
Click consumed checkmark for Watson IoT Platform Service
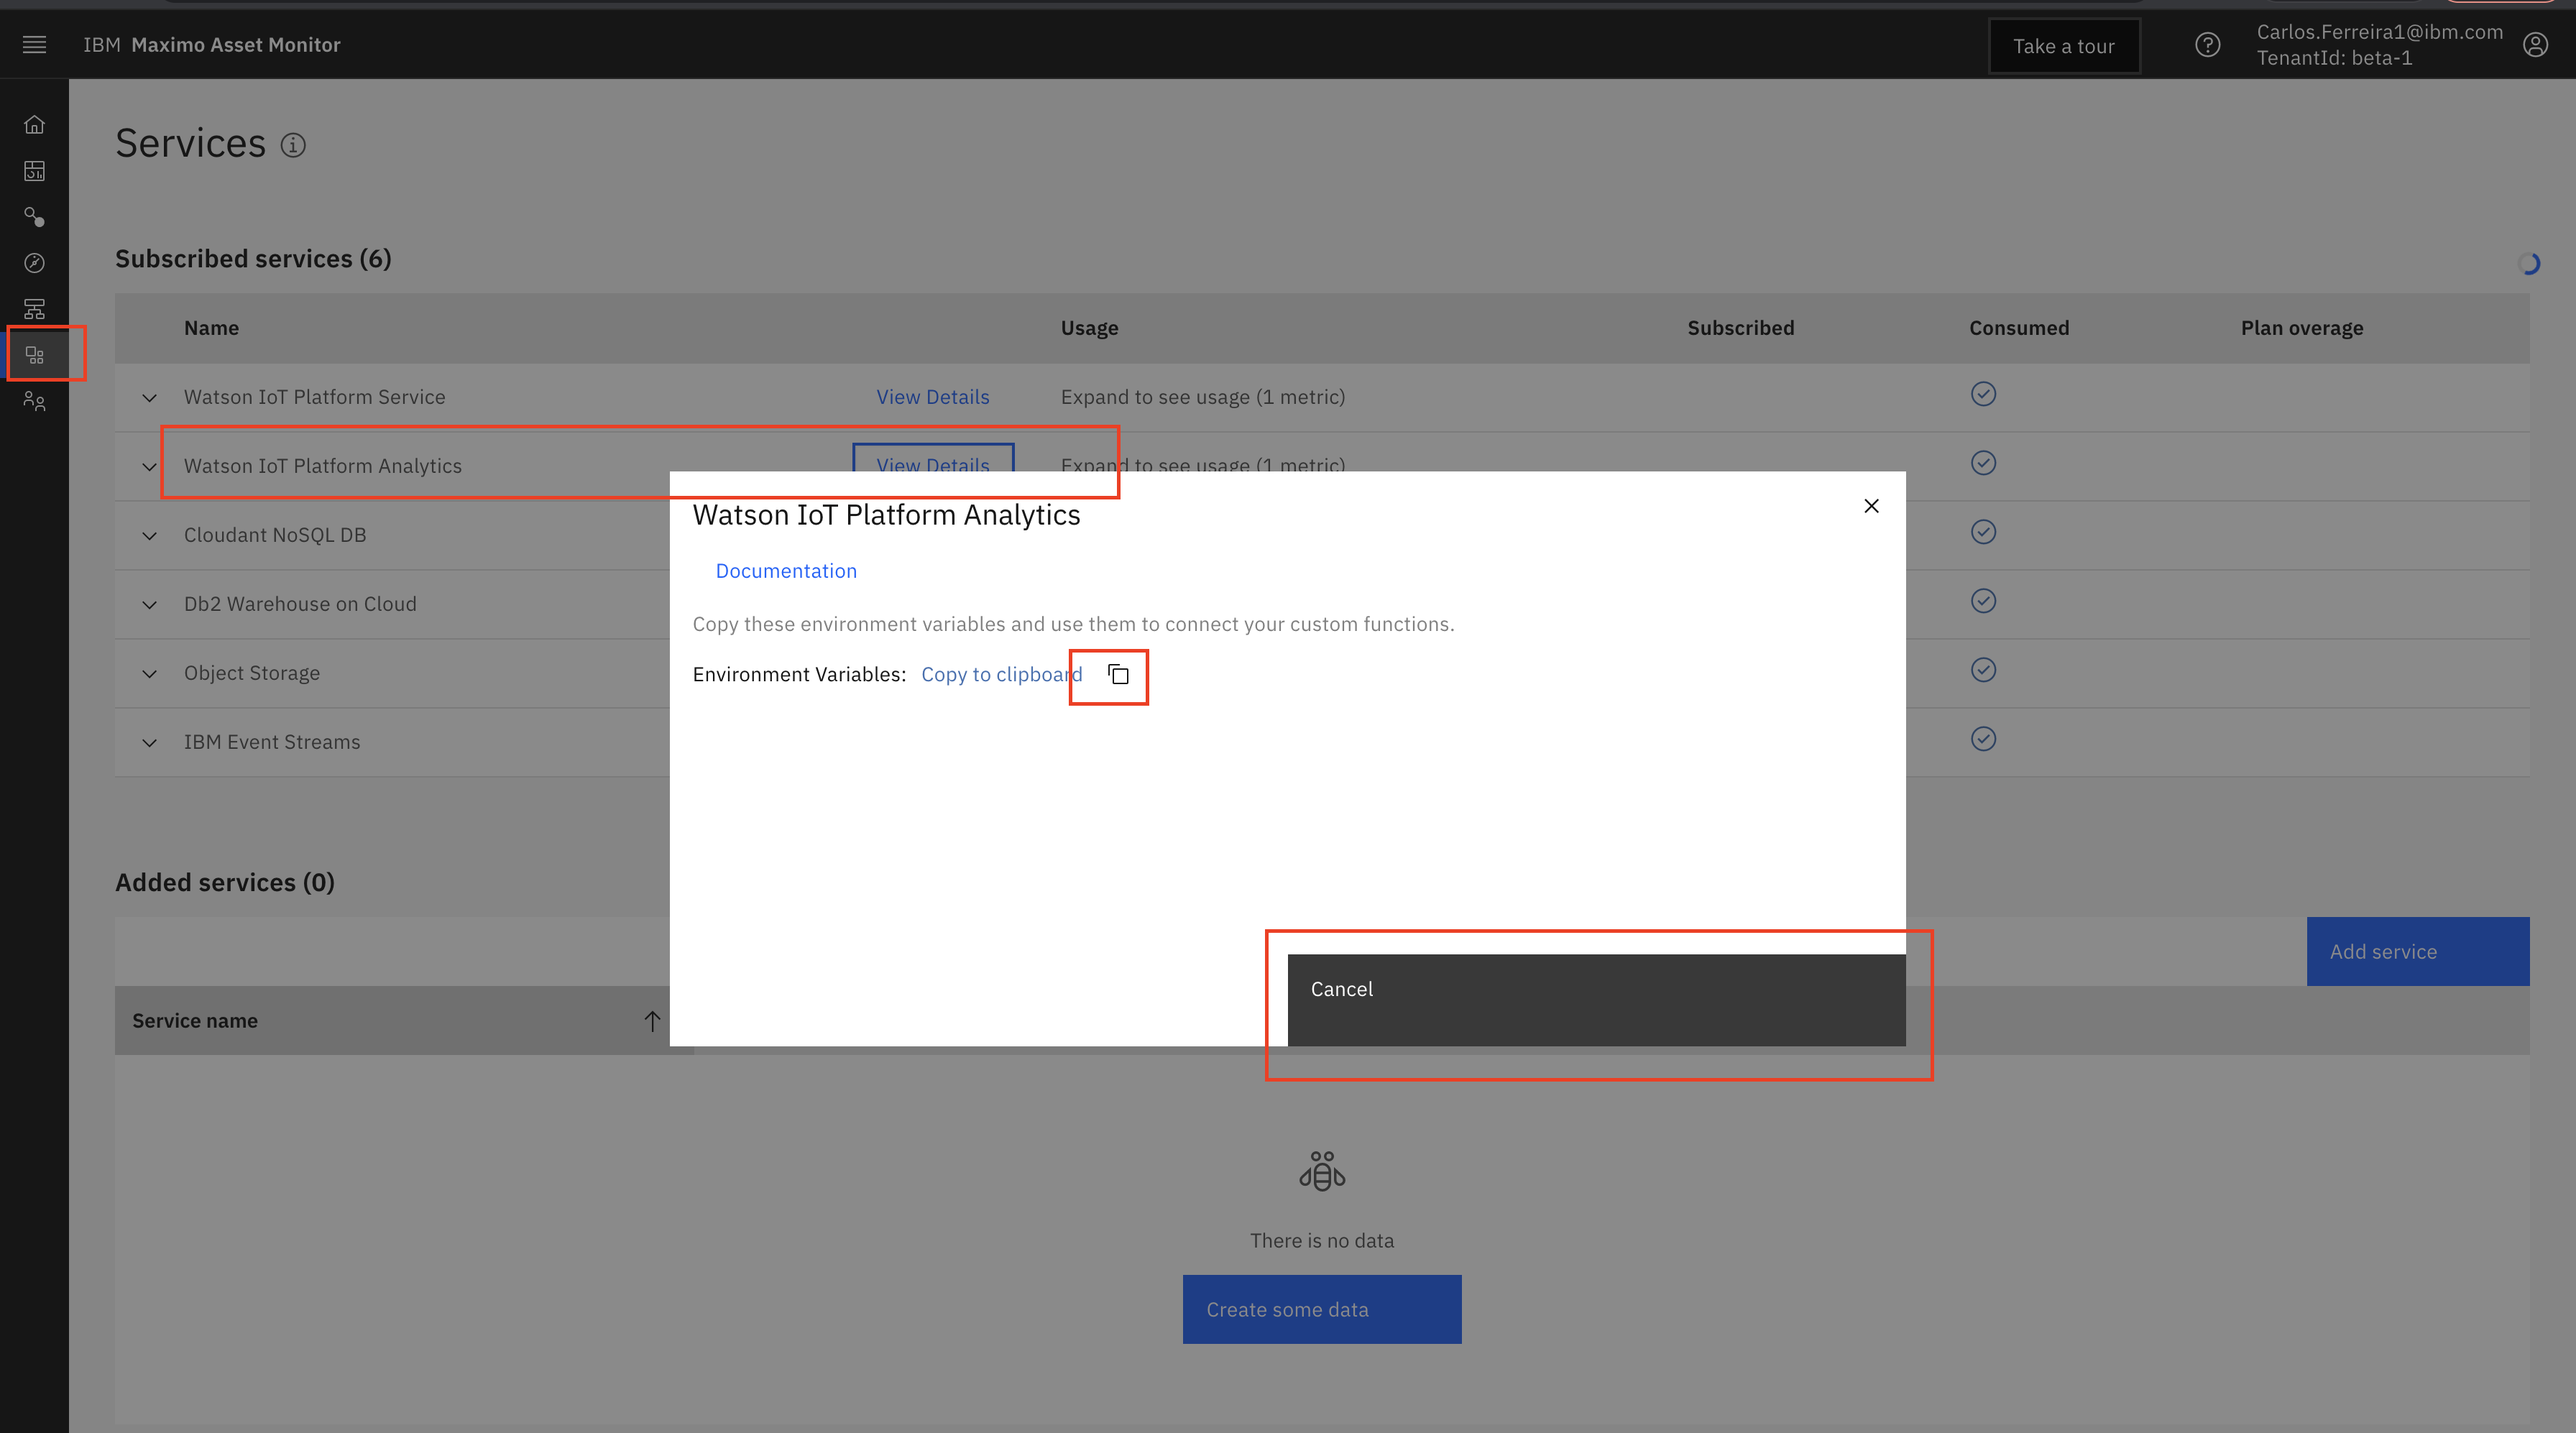coord(1983,394)
